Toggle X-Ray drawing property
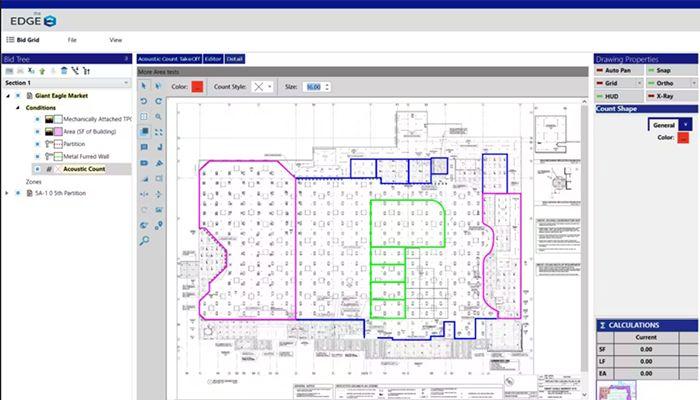 671,96
